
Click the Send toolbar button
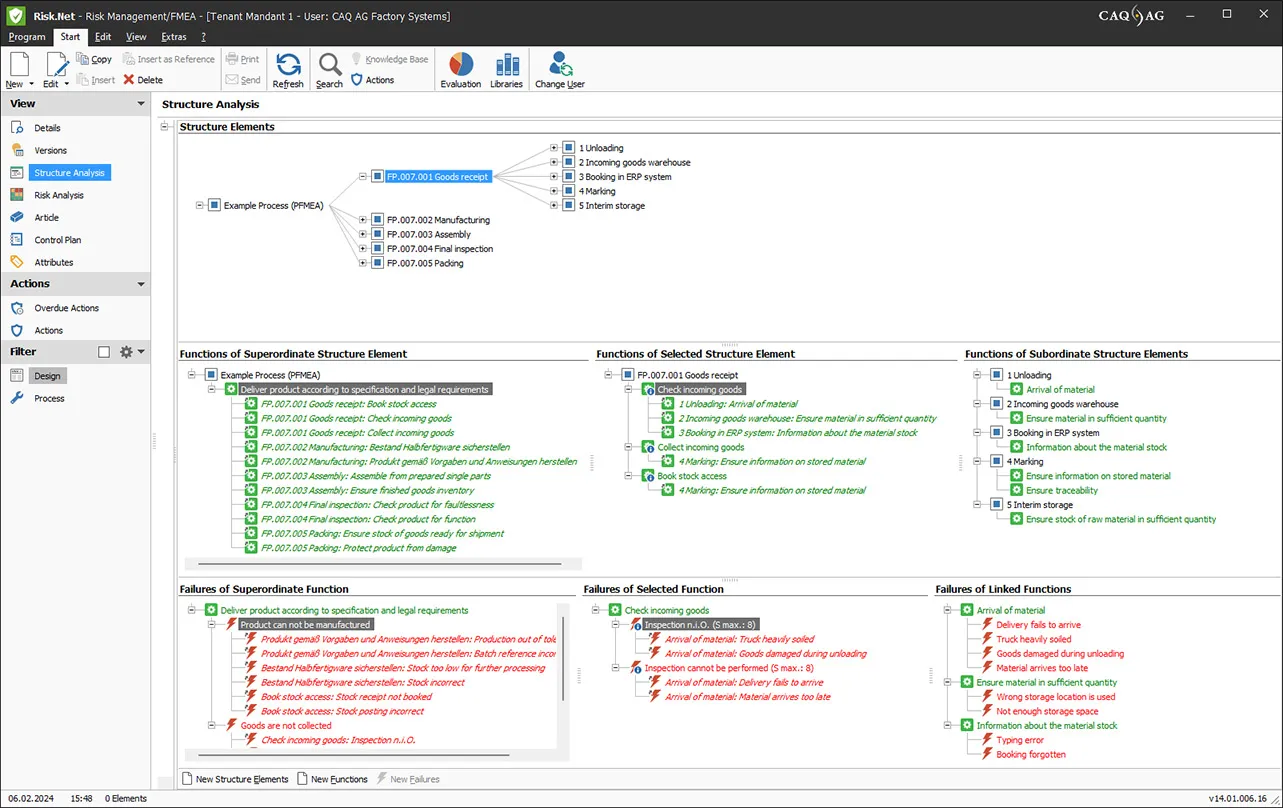[x=243, y=80]
